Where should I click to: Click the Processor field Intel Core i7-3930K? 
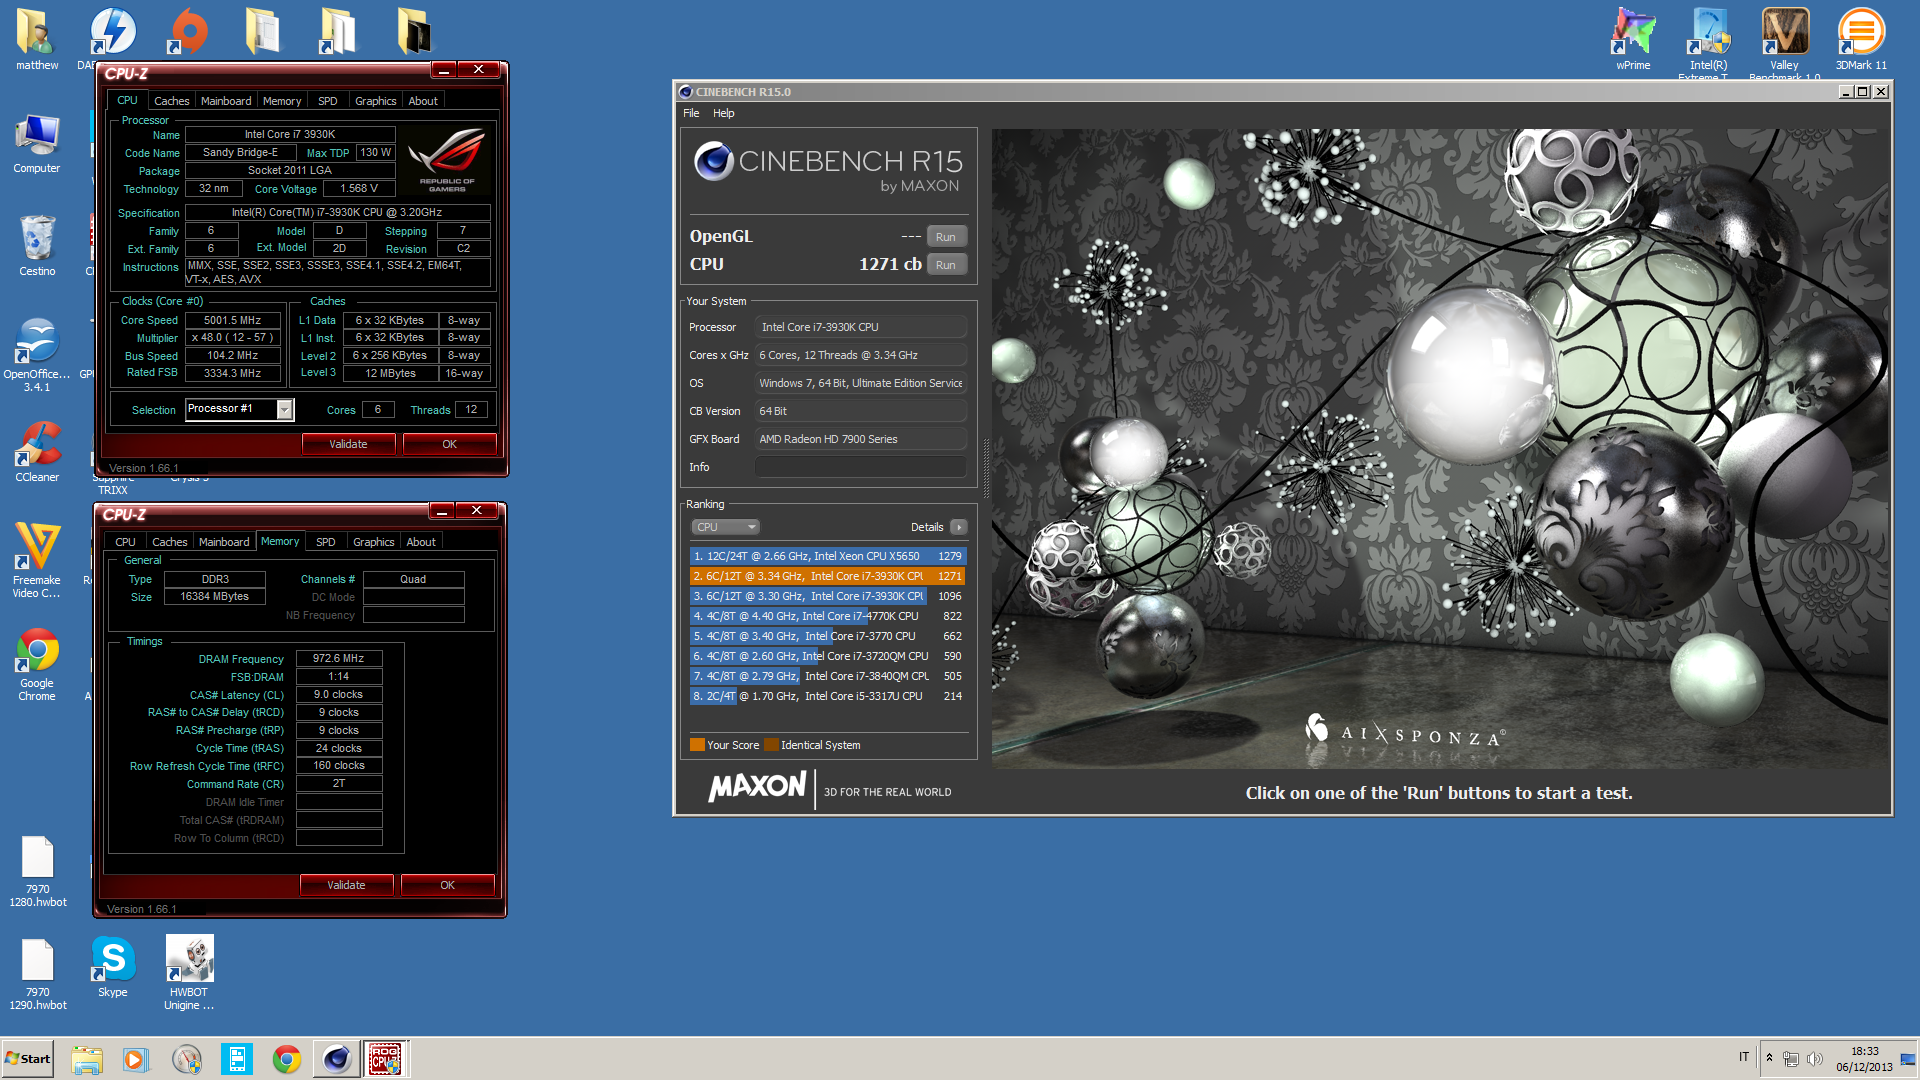[x=860, y=327]
